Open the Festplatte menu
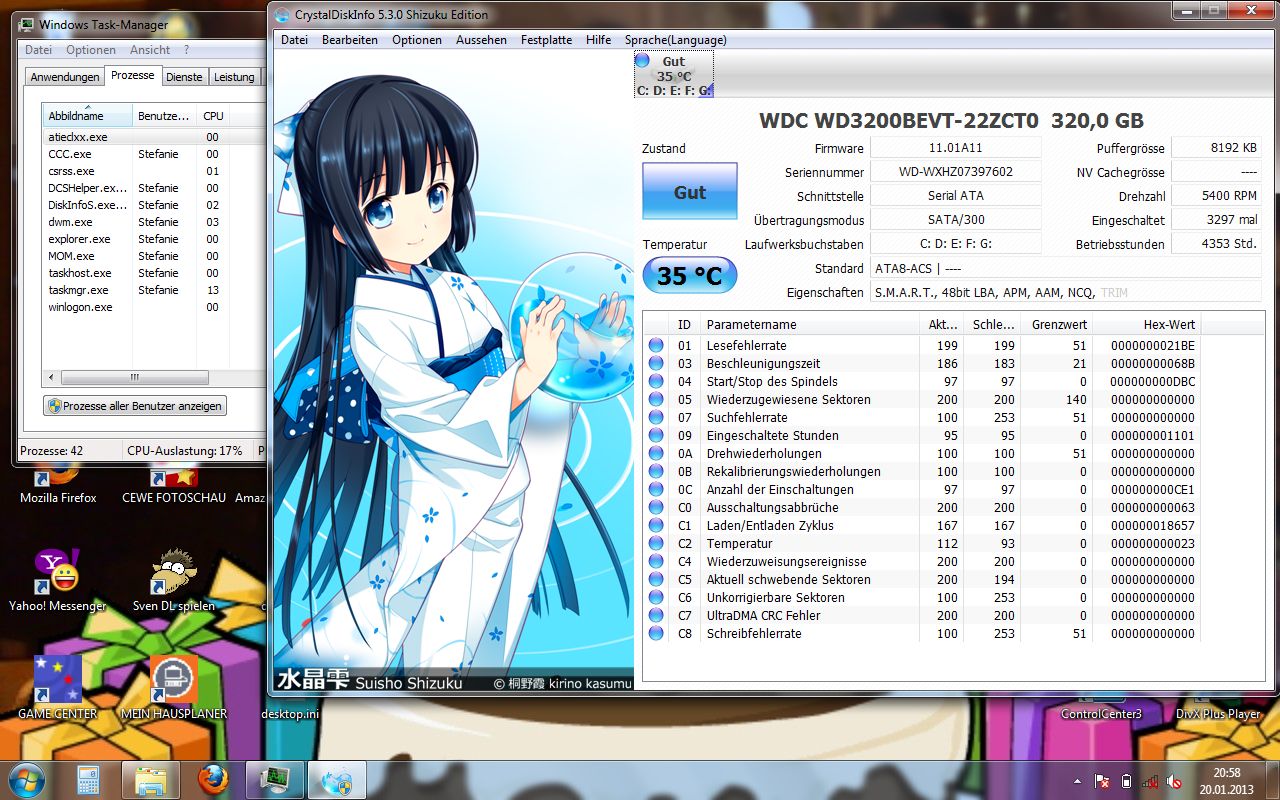 [546, 40]
